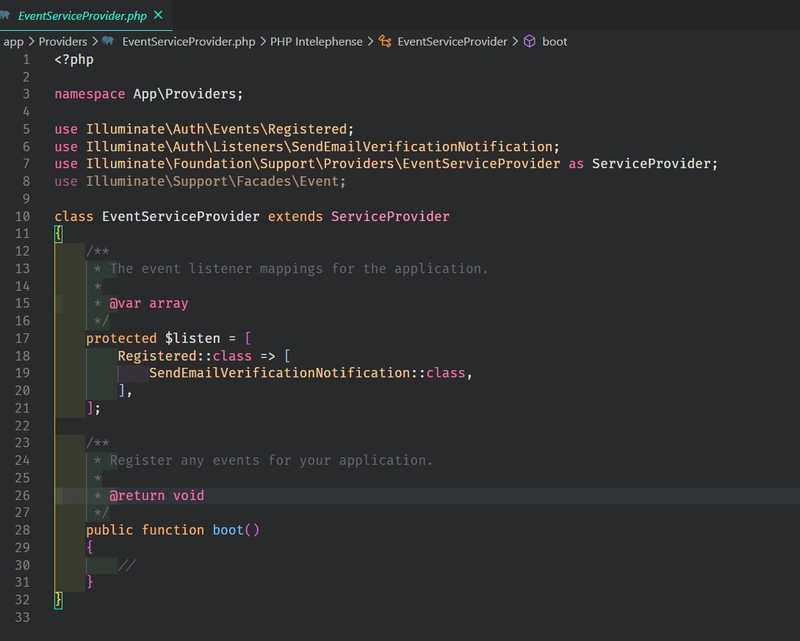Image resolution: width=800 pixels, height=641 pixels.
Task: Click the 'boot()' method name
Action: click(x=236, y=530)
